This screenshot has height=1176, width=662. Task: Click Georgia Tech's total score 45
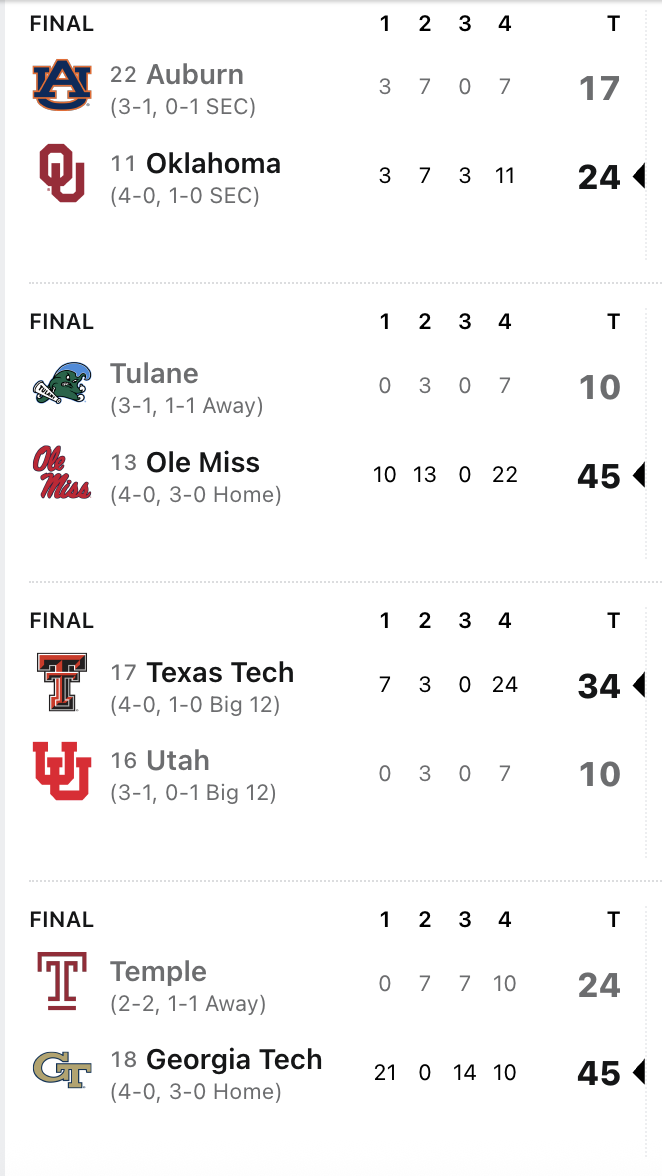coord(599,1073)
